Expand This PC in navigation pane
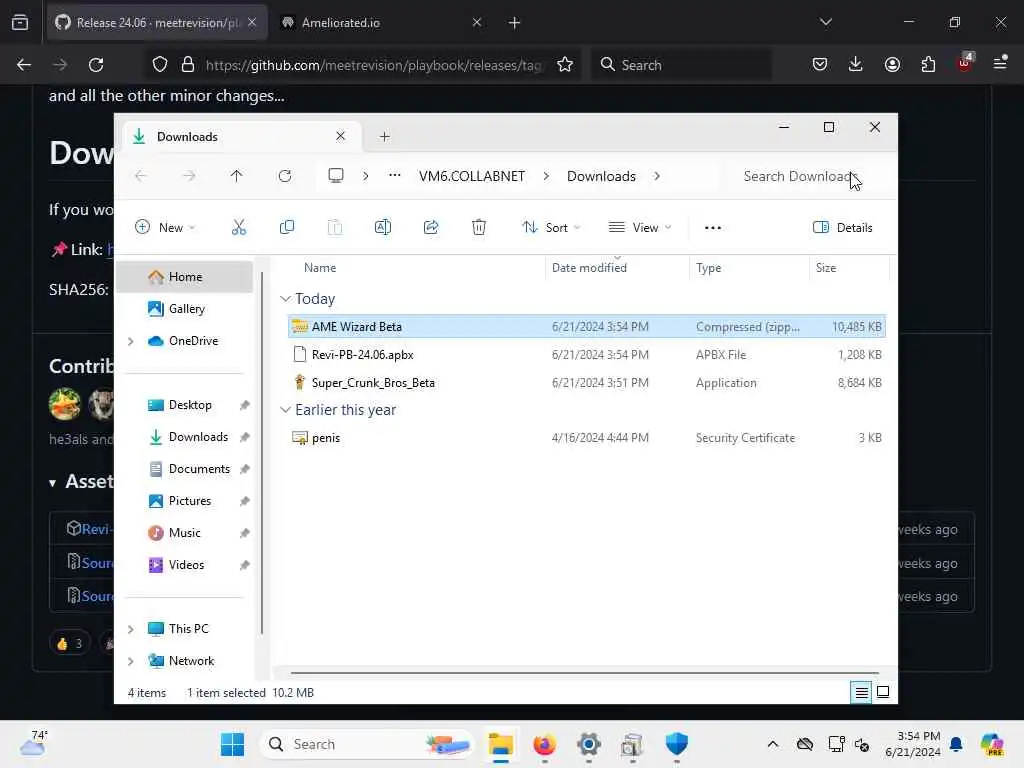This screenshot has height=768, width=1024. [x=131, y=629]
